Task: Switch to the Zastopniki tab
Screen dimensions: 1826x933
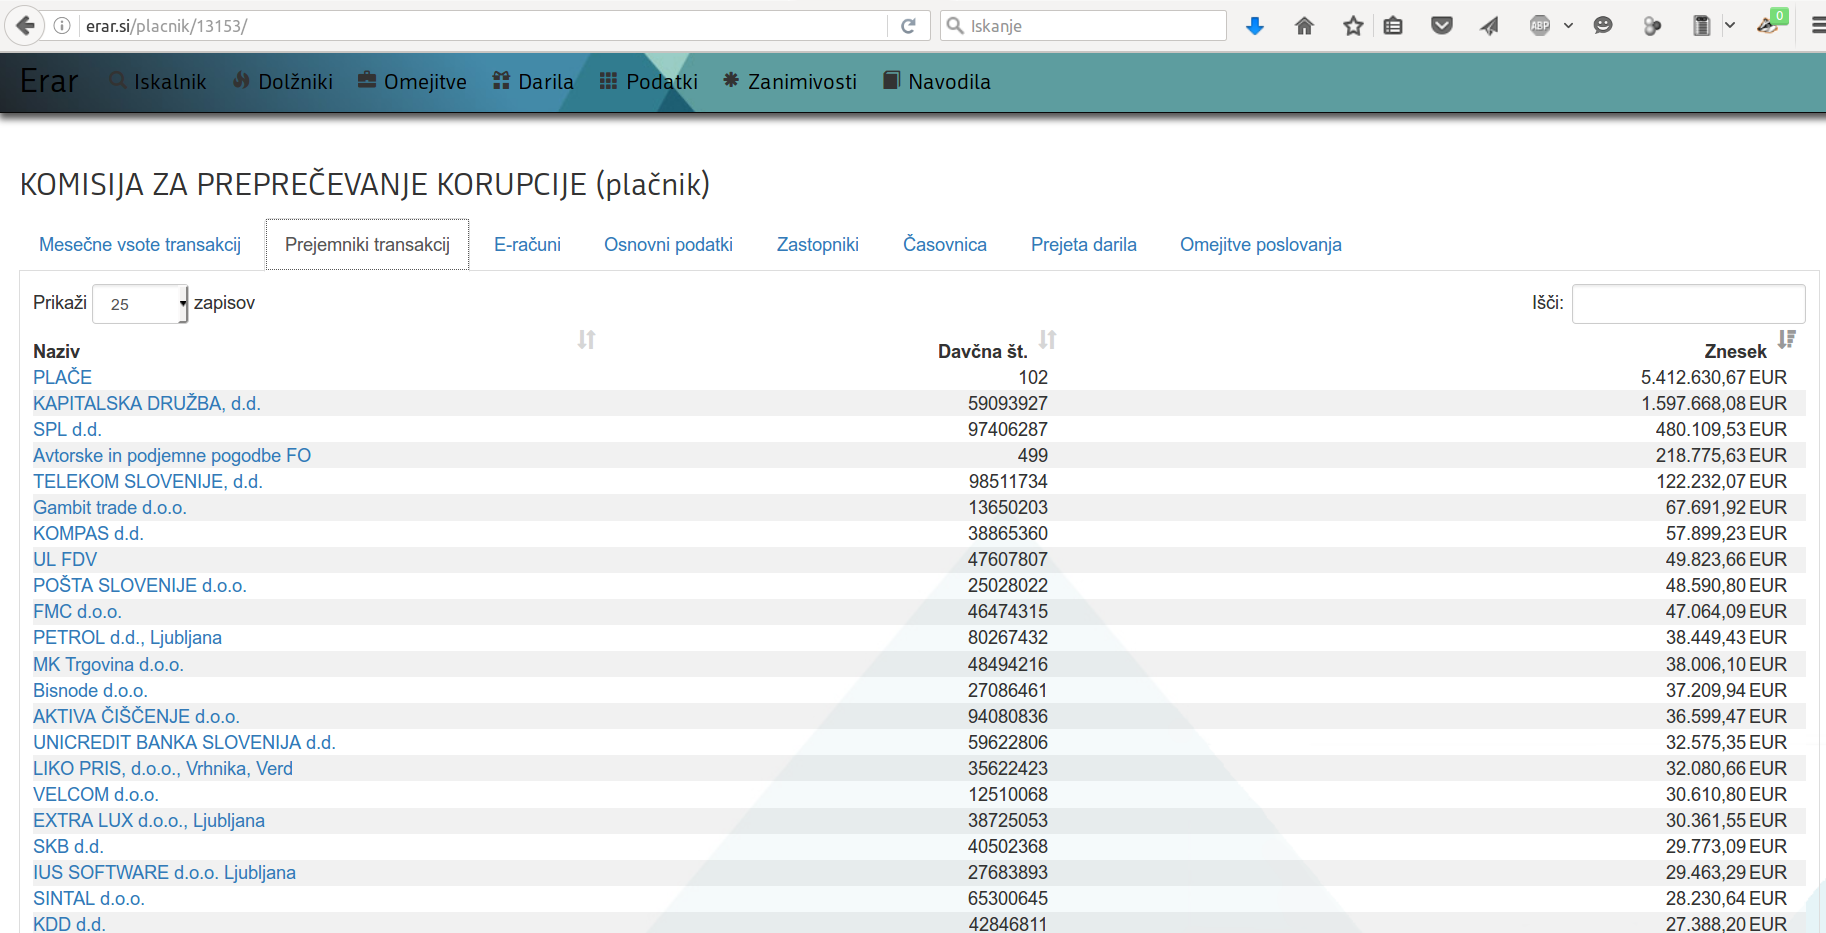Action: click(x=817, y=245)
